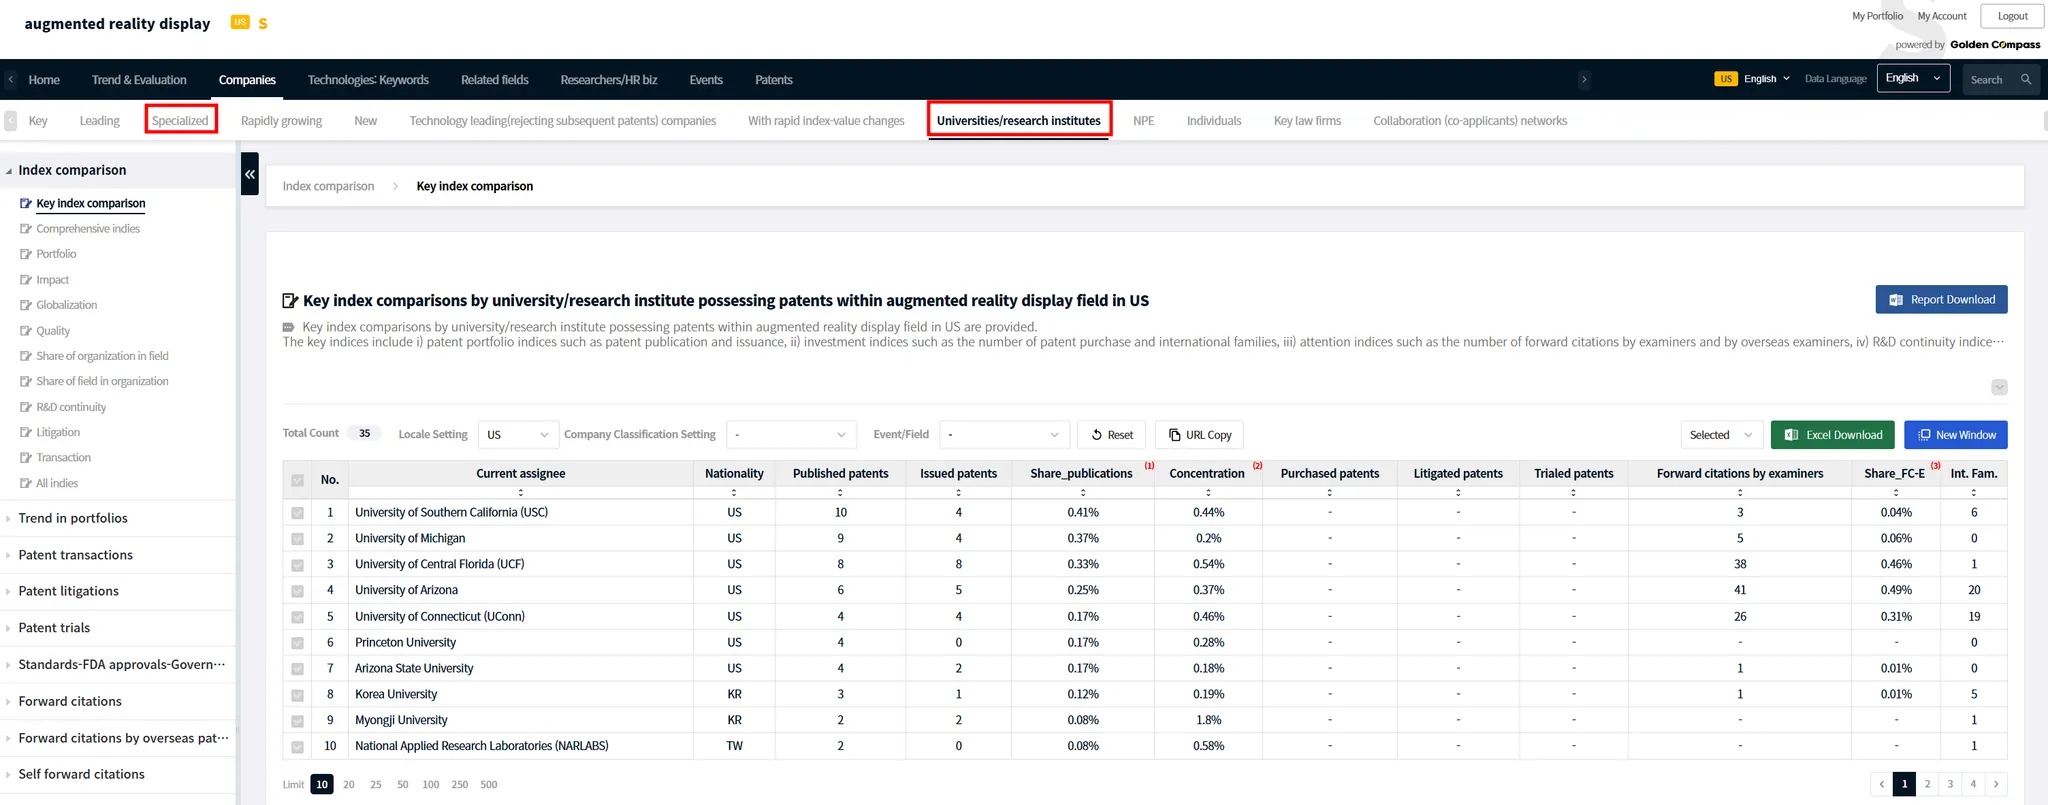Image resolution: width=2048 pixels, height=805 pixels.
Task: Click the URL Copy button
Action: click(x=1200, y=435)
